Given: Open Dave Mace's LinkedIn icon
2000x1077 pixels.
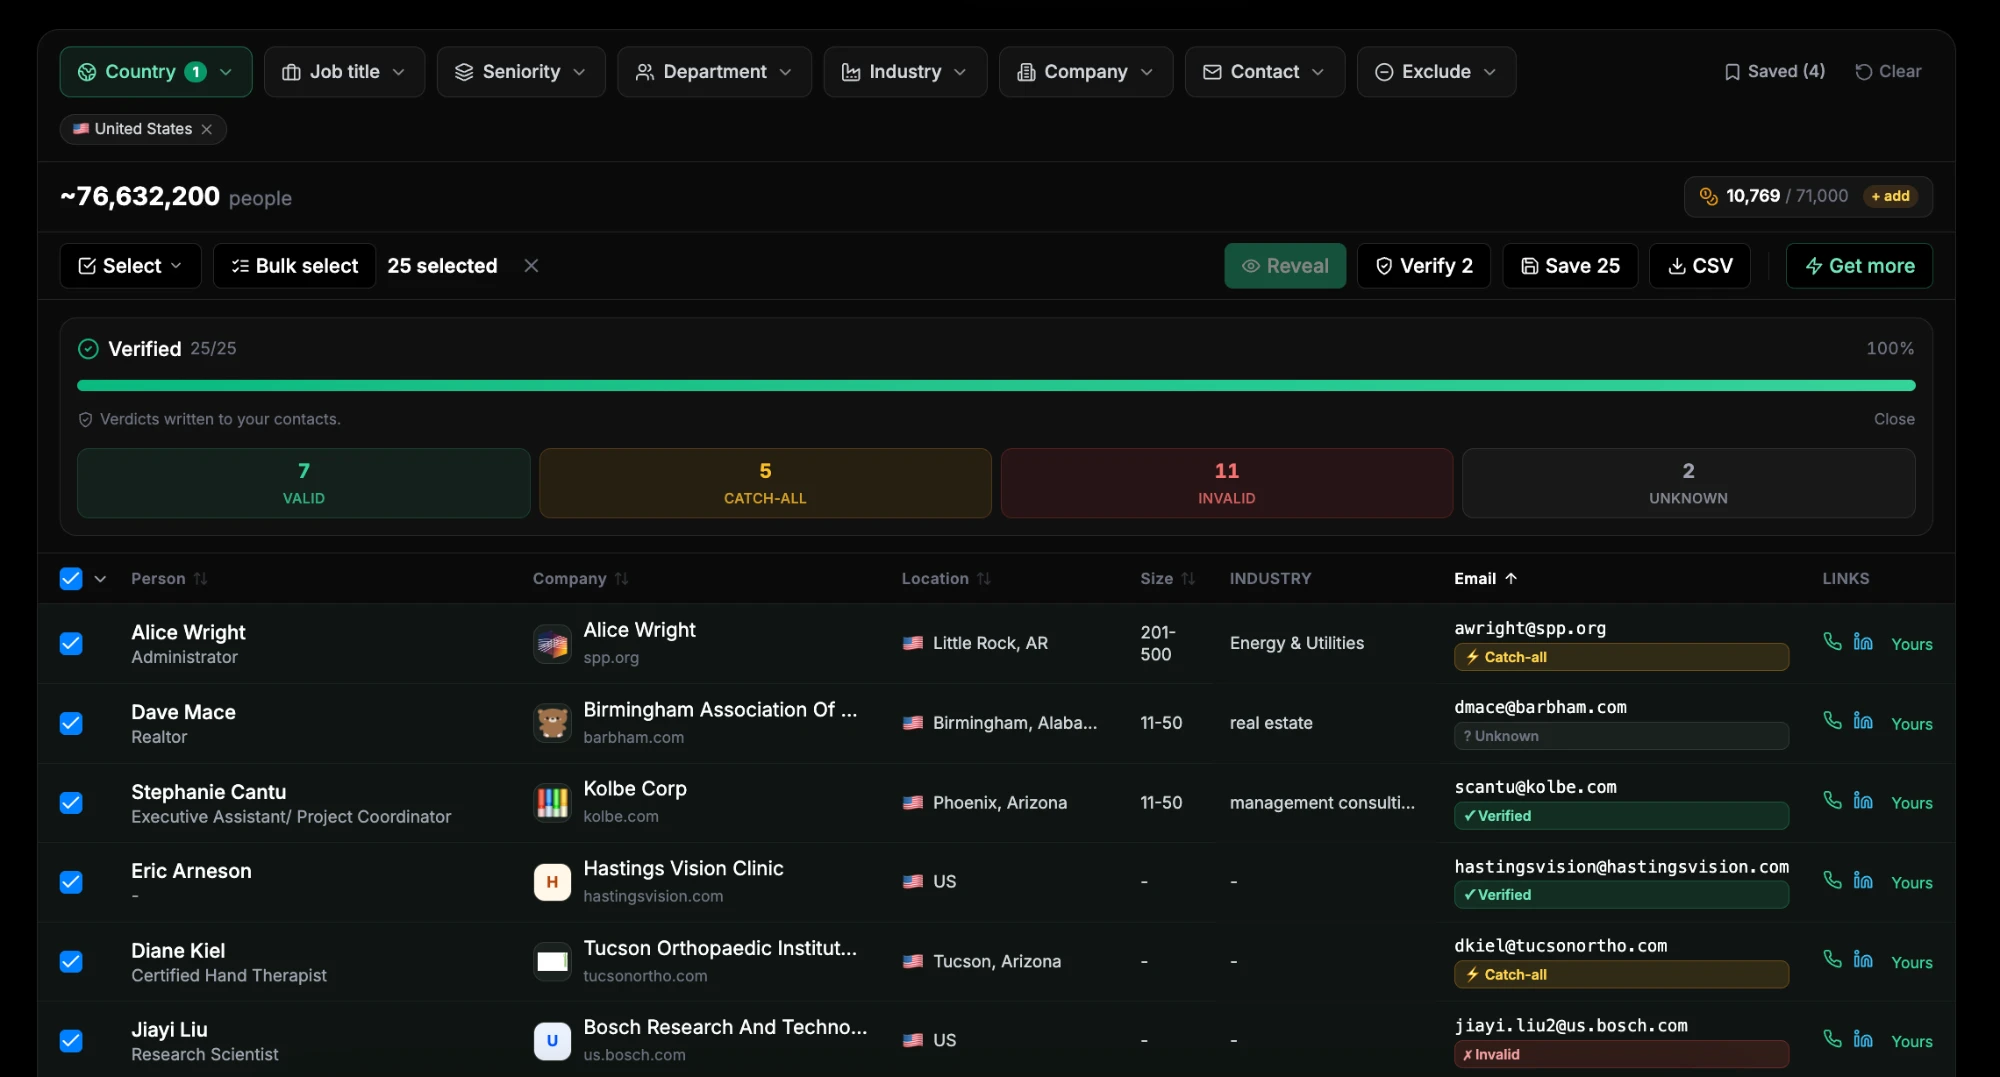Looking at the screenshot, I should coord(1863,721).
